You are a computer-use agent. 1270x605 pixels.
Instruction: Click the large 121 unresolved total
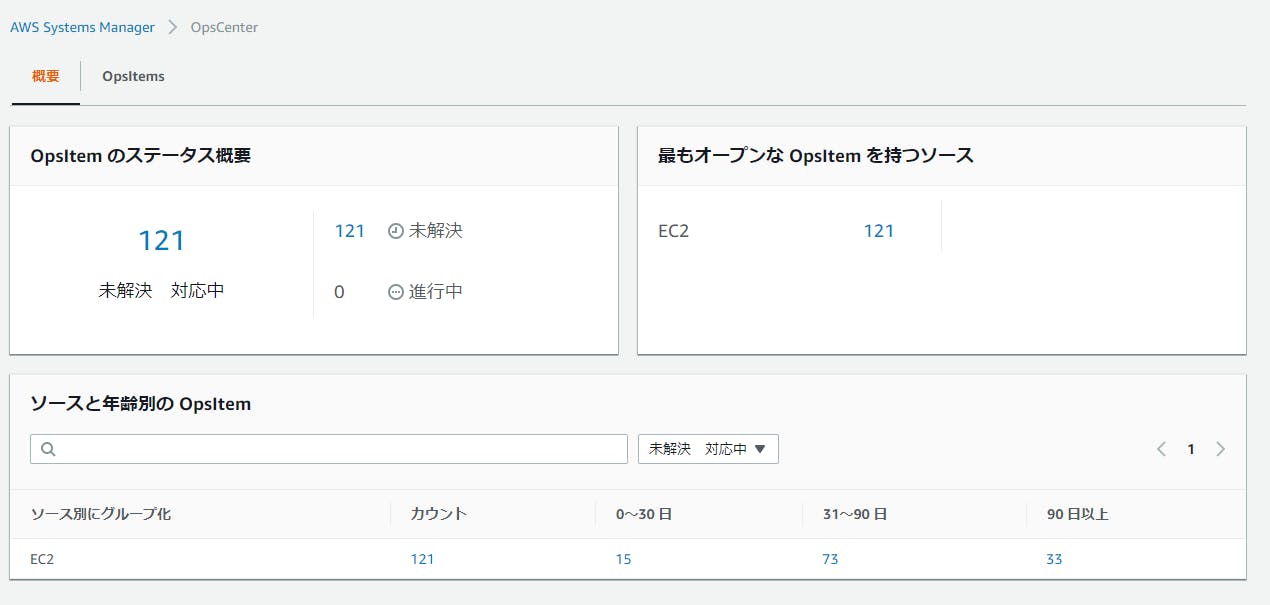coord(161,241)
